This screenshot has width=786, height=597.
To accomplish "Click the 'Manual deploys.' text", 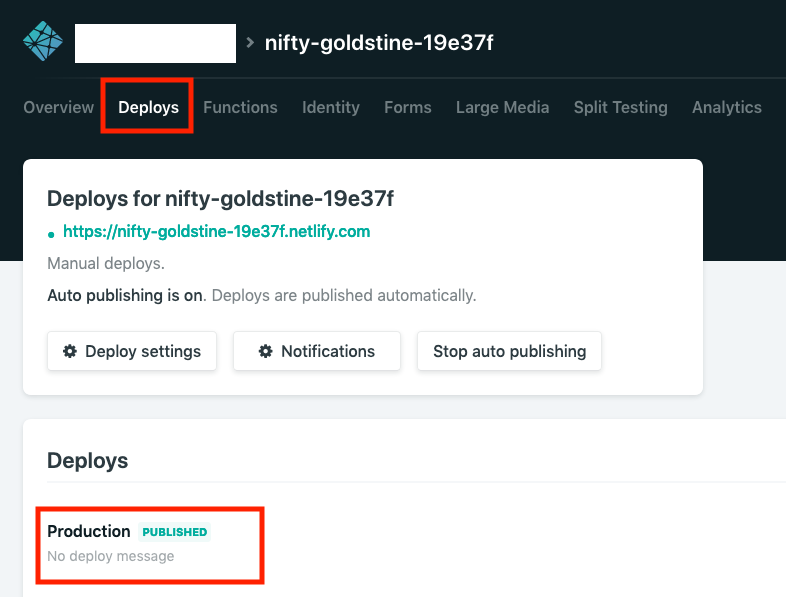I will coord(106,263).
